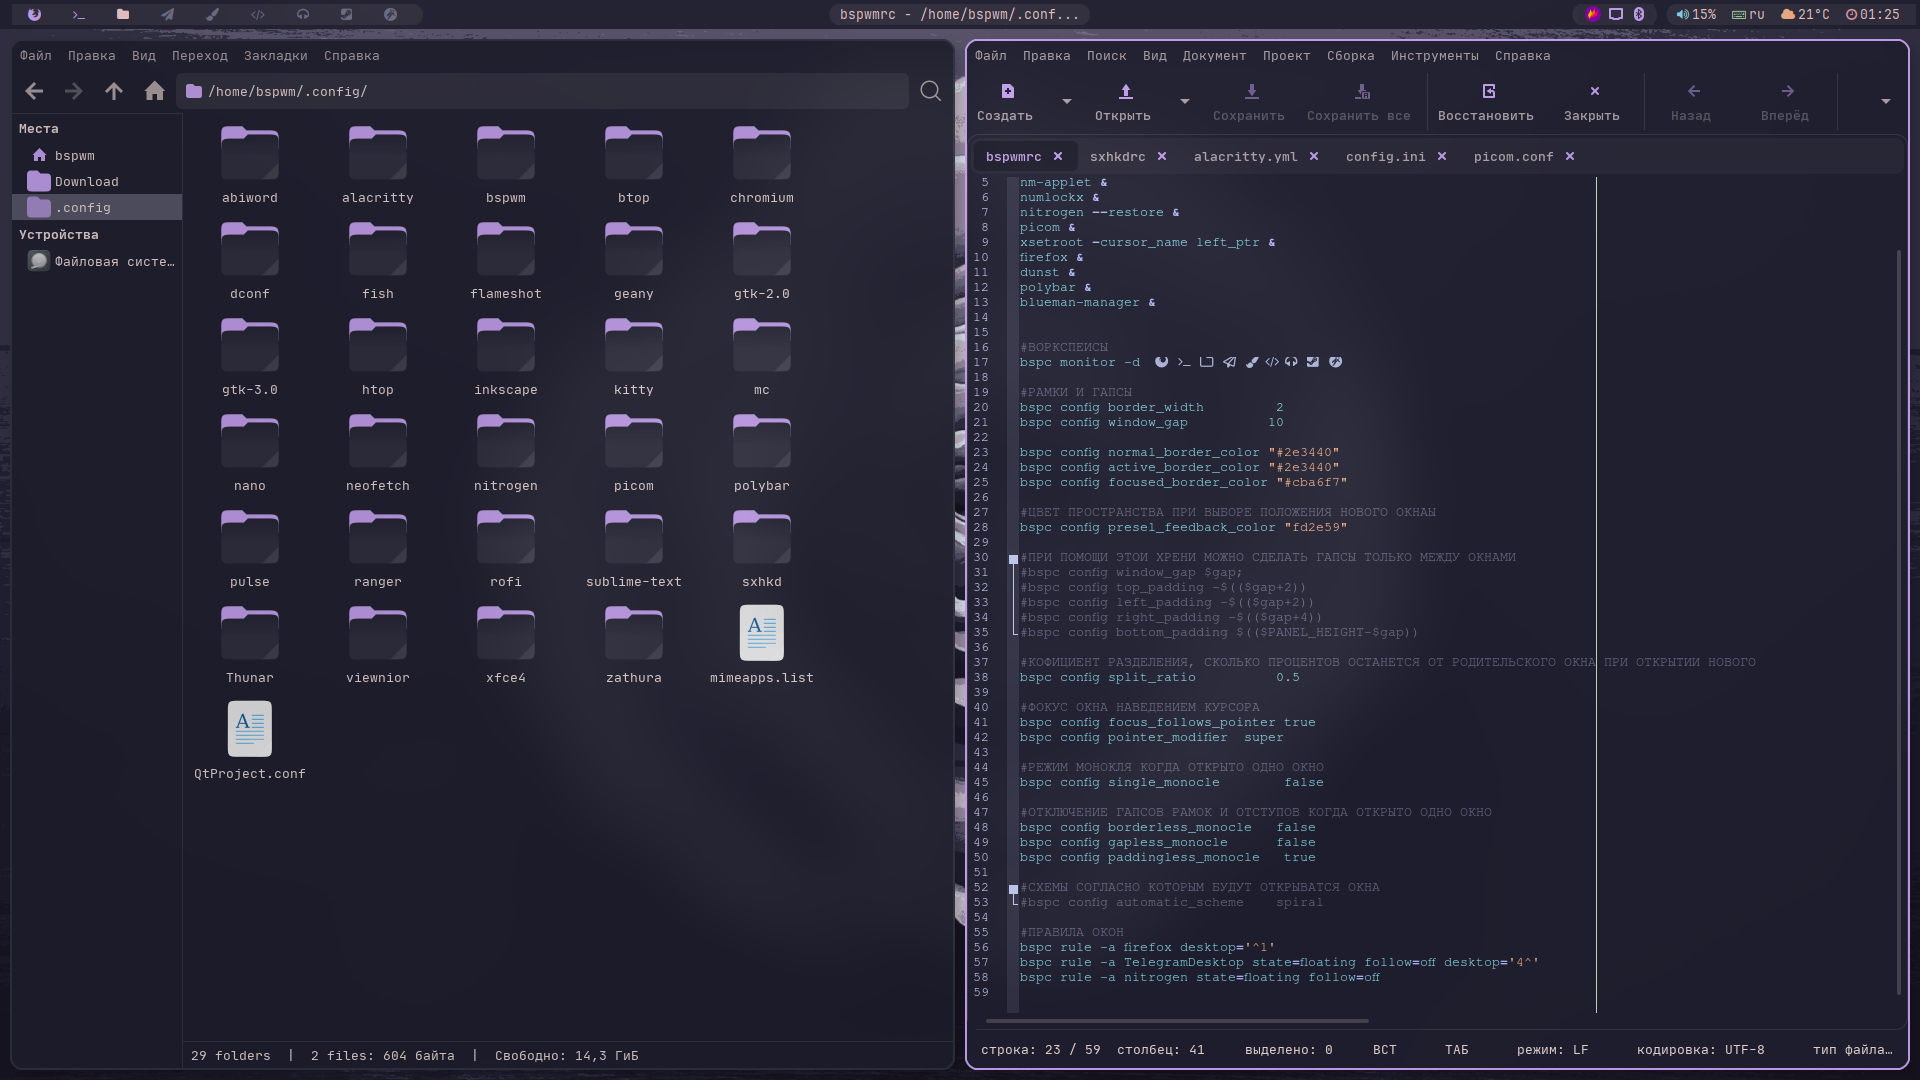Expand the dropdown arrow next to Создать

tap(1067, 101)
